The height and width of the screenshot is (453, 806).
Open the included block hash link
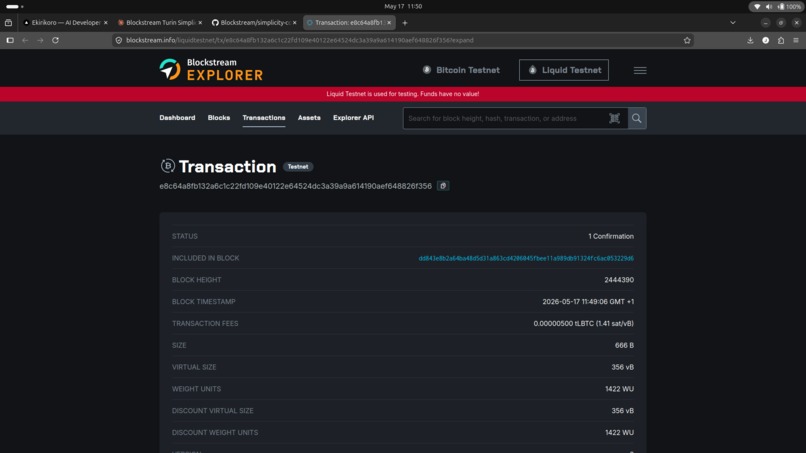pyautogui.click(x=526, y=258)
